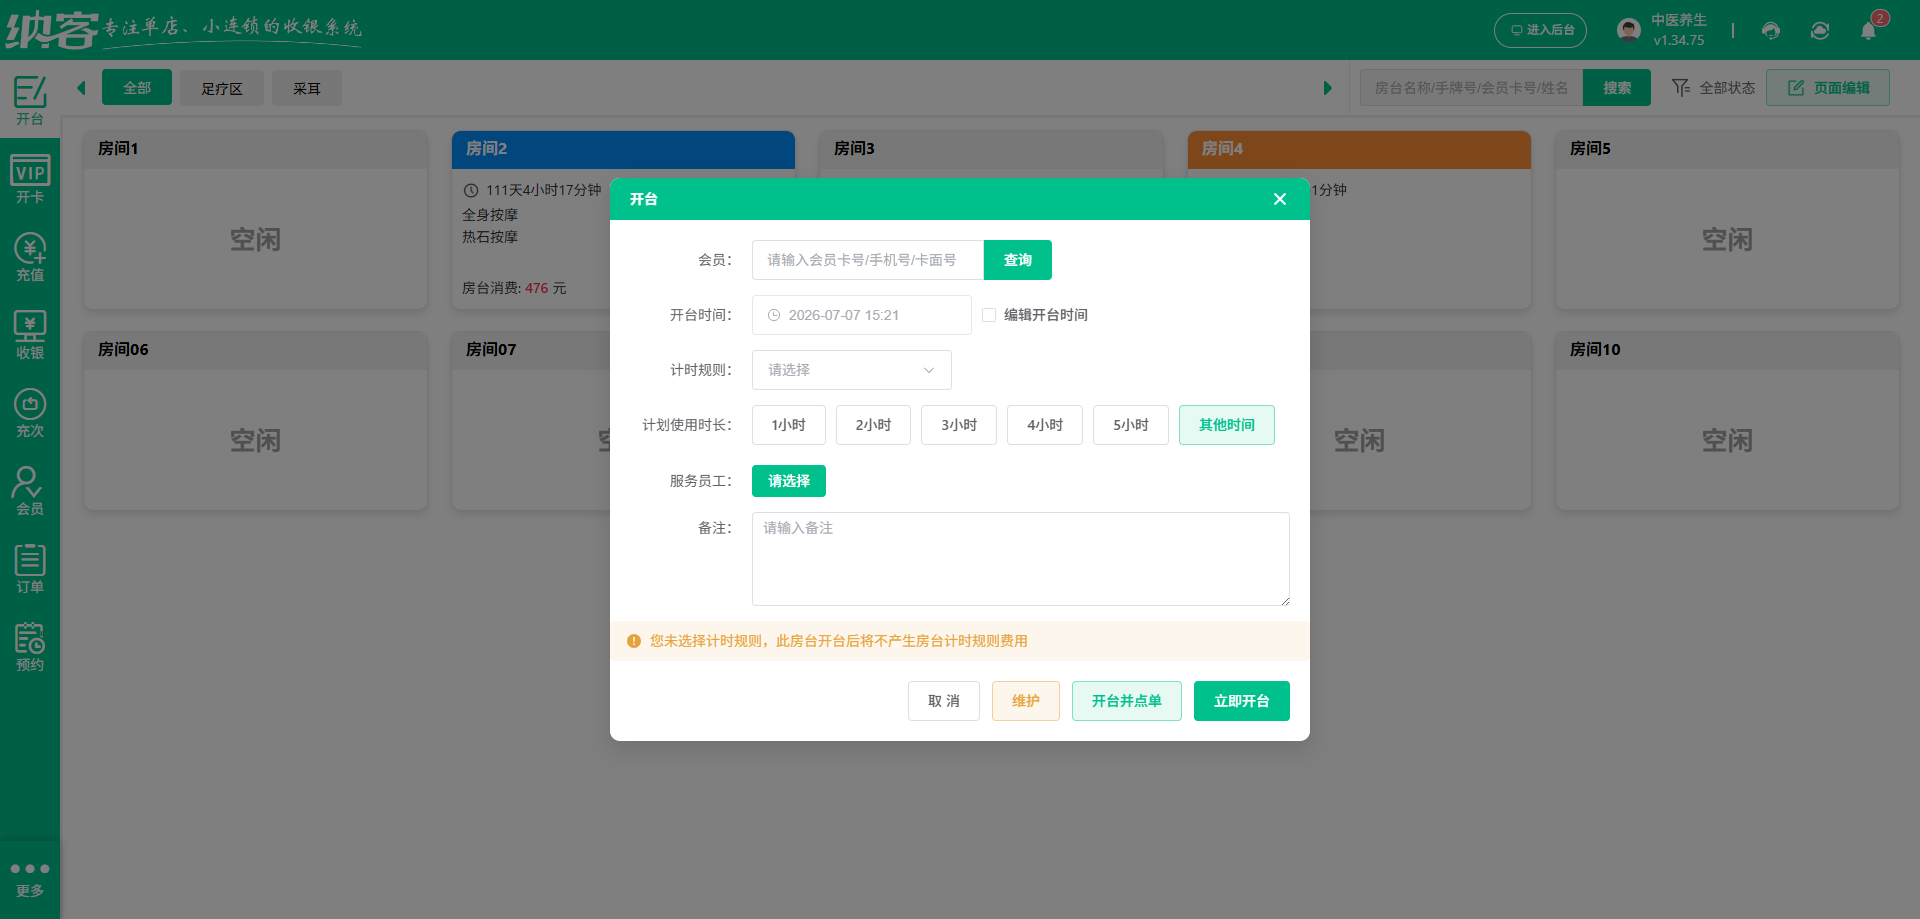Select the 采耳 area tab
The height and width of the screenshot is (919, 1920).
tap(307, 88)
